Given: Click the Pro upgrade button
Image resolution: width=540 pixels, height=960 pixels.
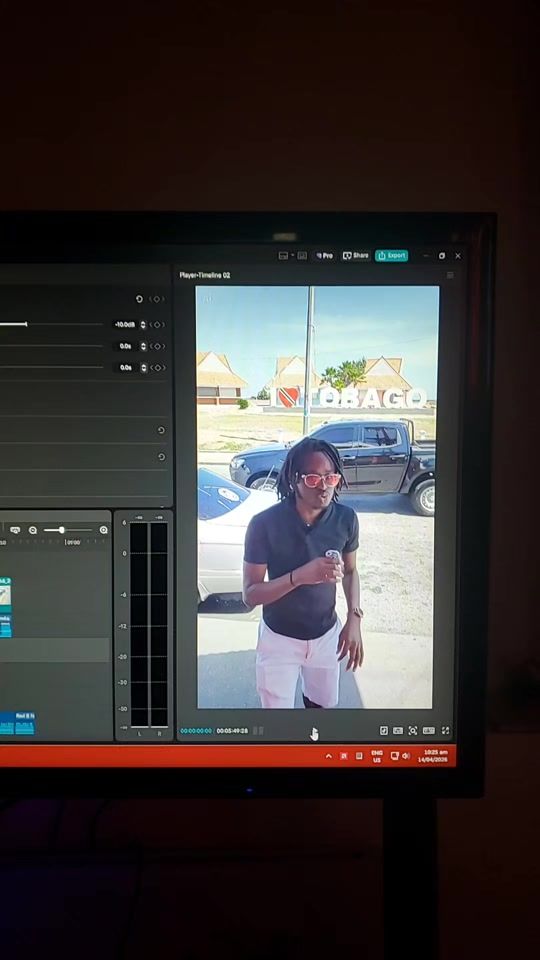Looking at the screenshot, I should (x=324, y=255).
